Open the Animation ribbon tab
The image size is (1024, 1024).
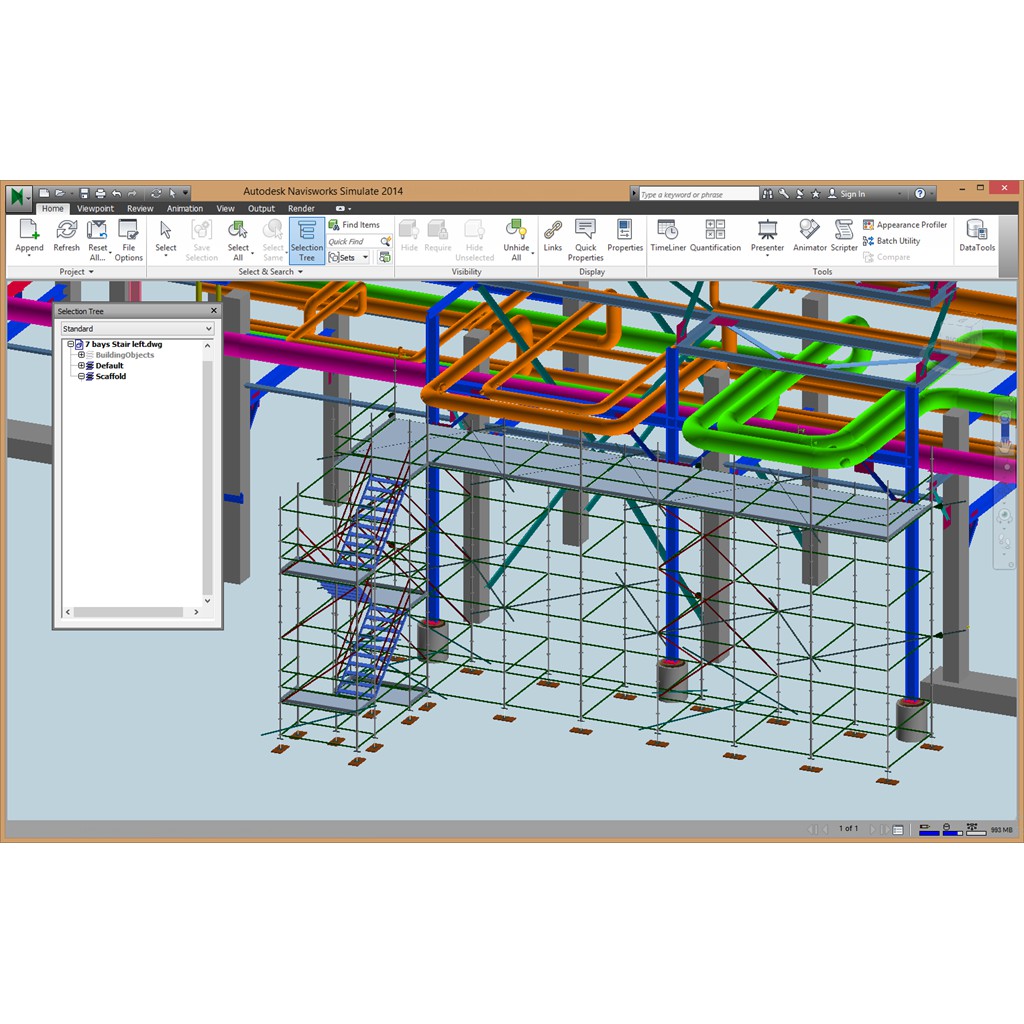click(x=185, y=209)
